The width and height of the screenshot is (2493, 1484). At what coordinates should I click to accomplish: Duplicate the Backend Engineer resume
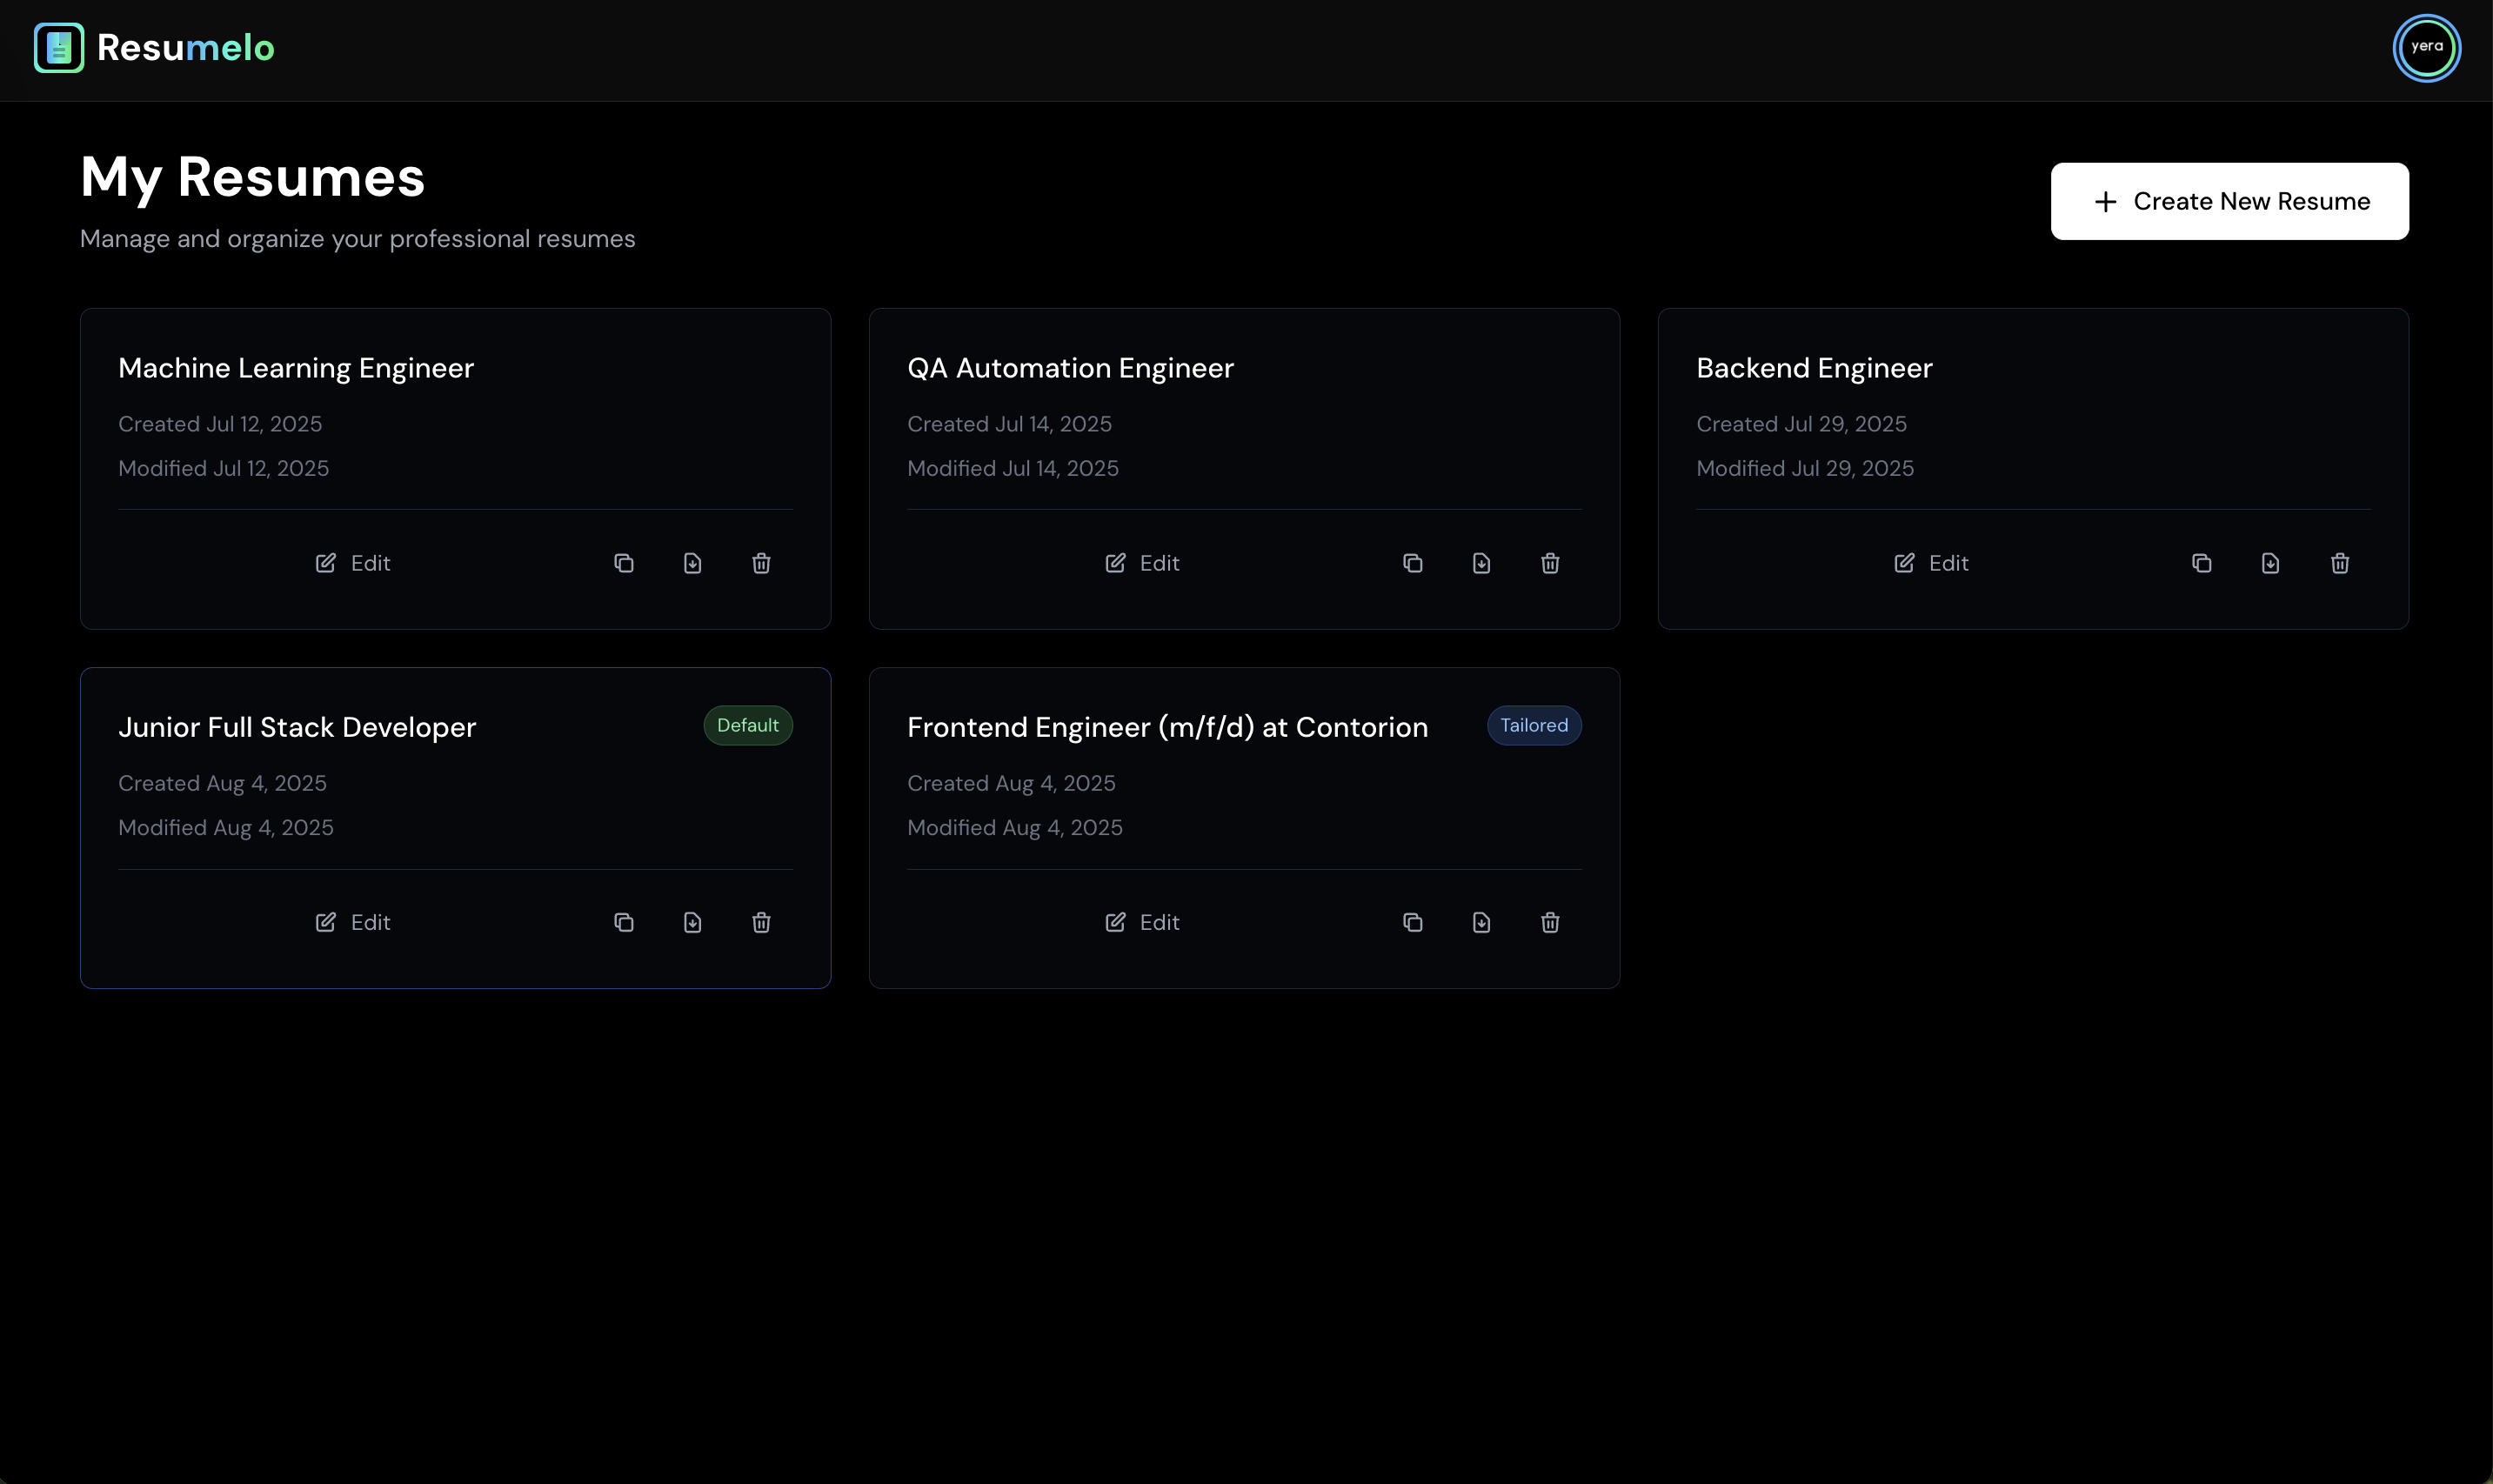point(2201,563)
